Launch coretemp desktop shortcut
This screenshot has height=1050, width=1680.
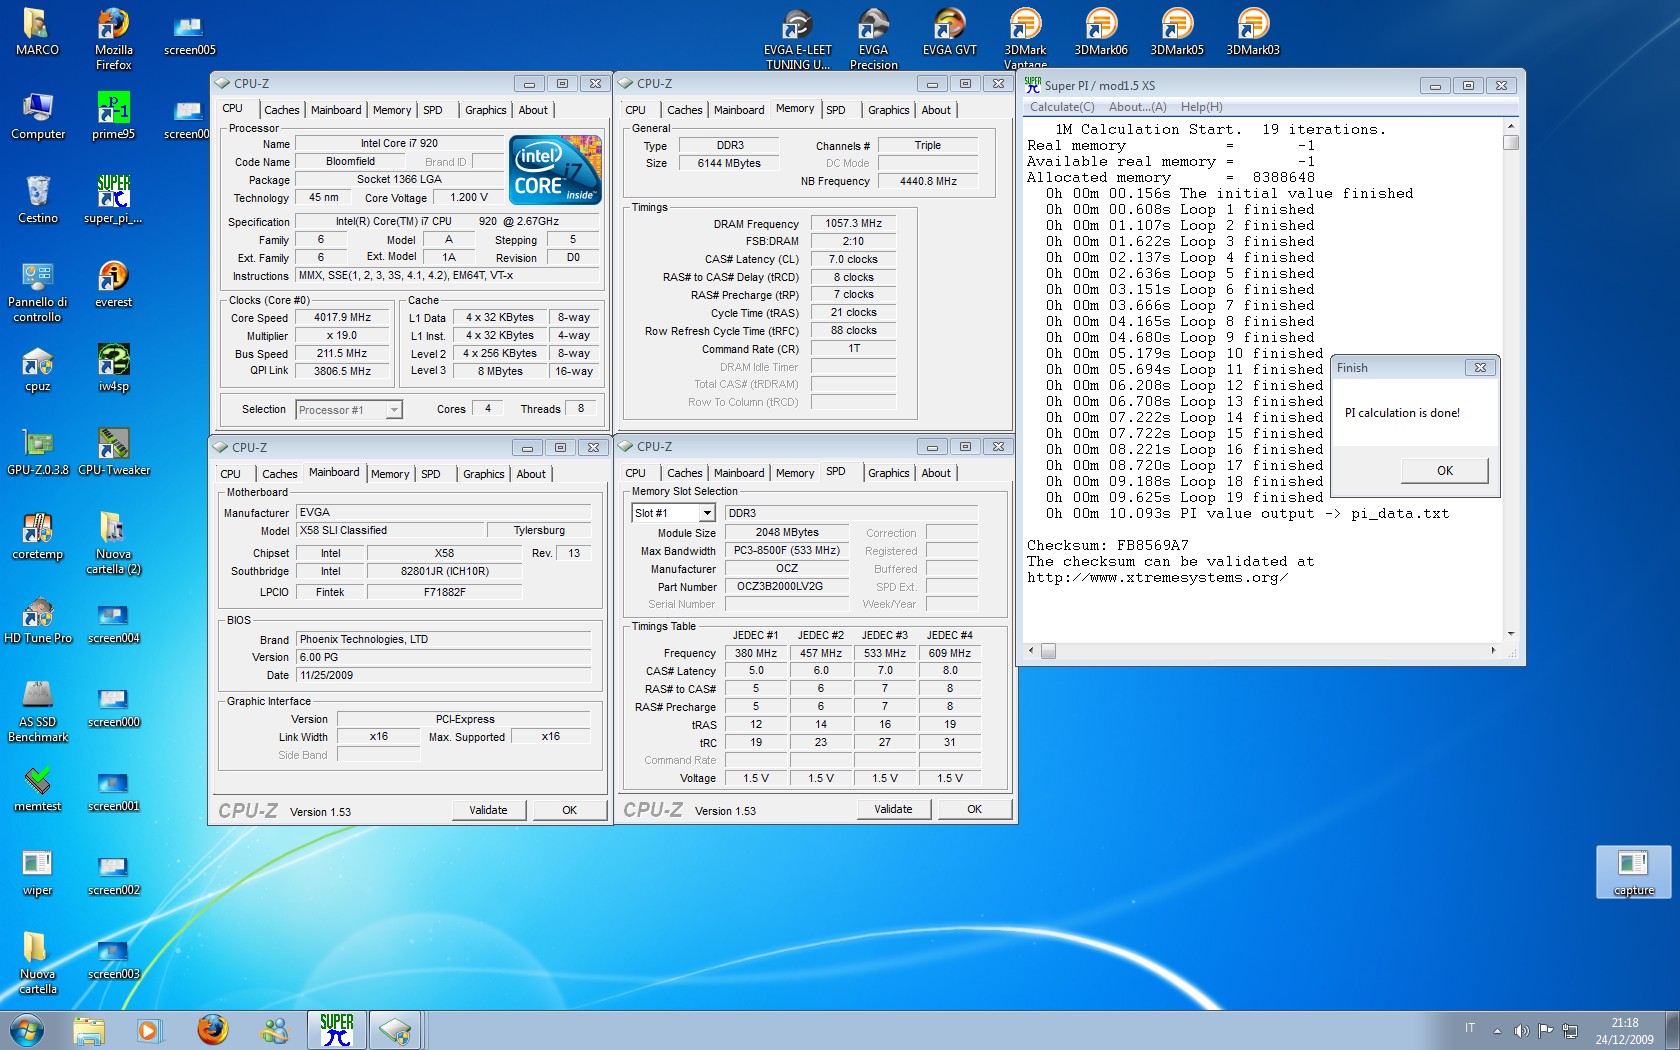click(x=38, y=535)
